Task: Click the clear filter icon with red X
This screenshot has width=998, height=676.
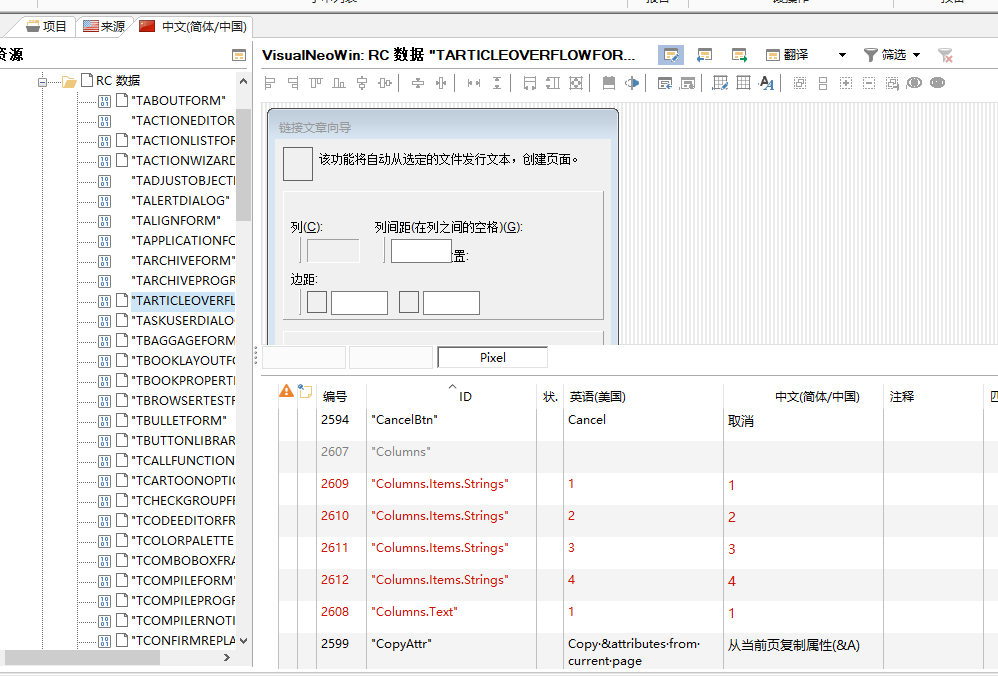Action: [945, 55]
